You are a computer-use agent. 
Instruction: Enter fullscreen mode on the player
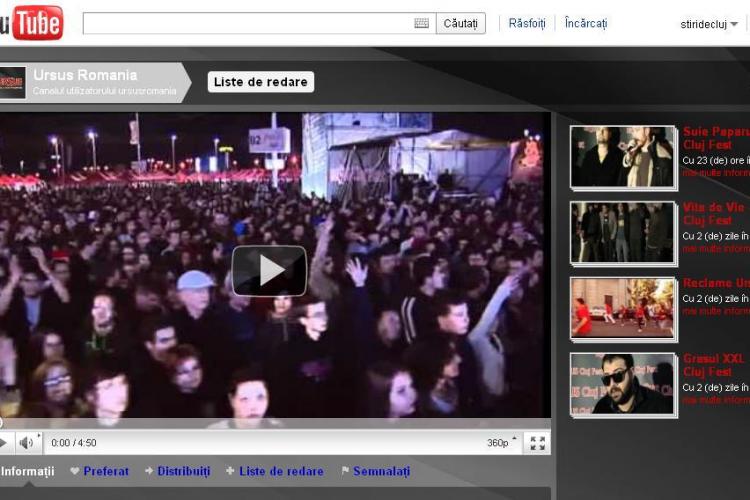tap(537, 443)
